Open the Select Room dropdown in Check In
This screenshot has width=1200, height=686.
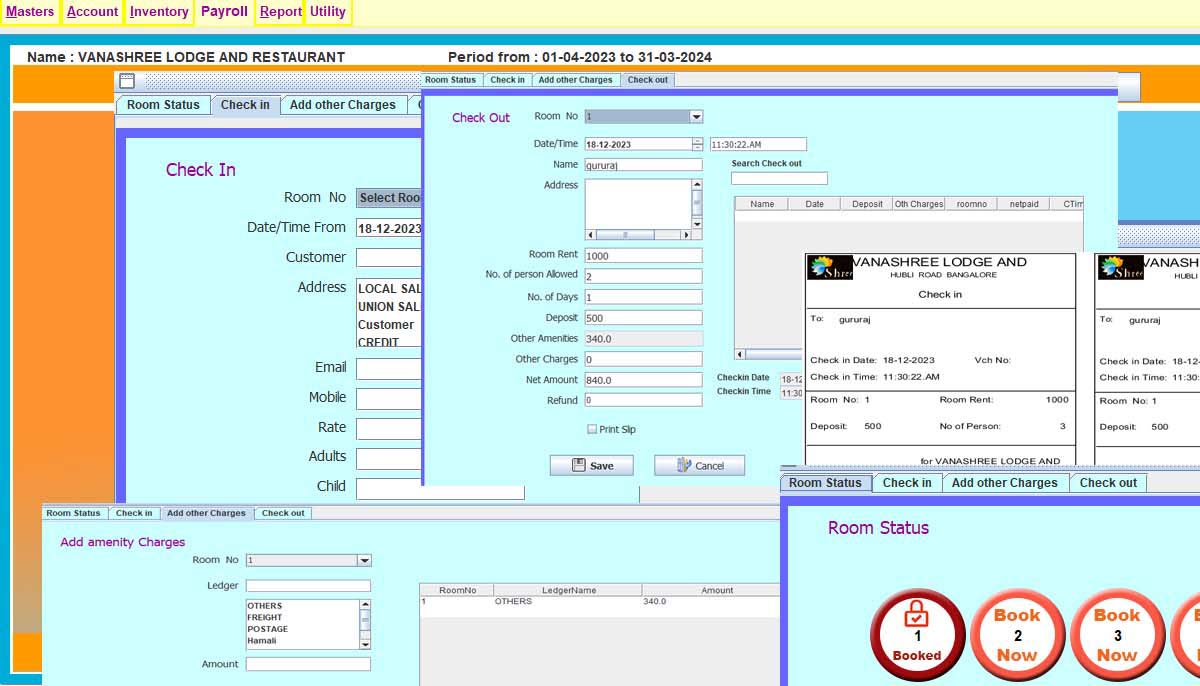(390, 198)
